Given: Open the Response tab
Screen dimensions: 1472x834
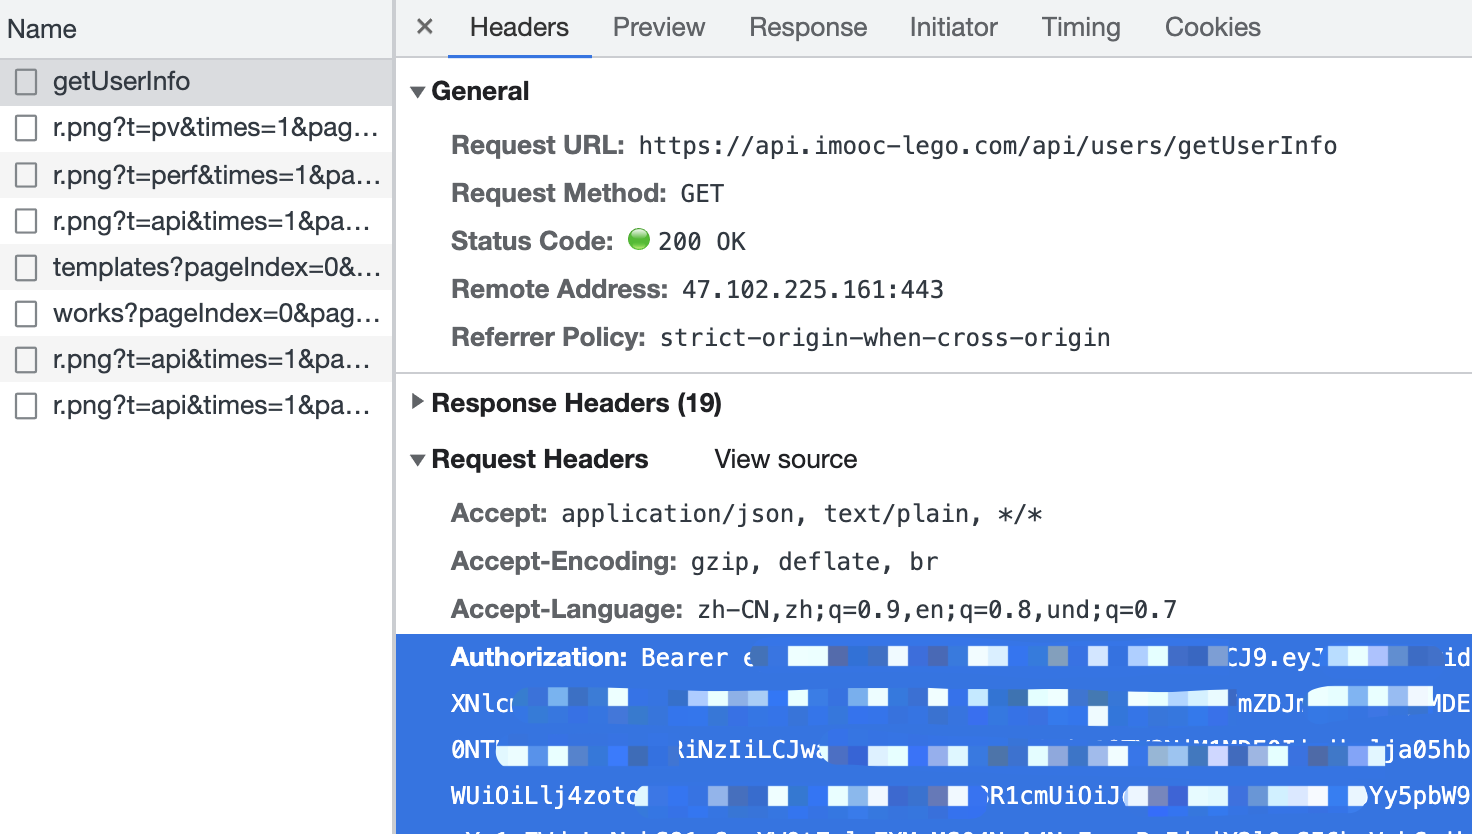Looking at the screenshot, I should 808,27.
